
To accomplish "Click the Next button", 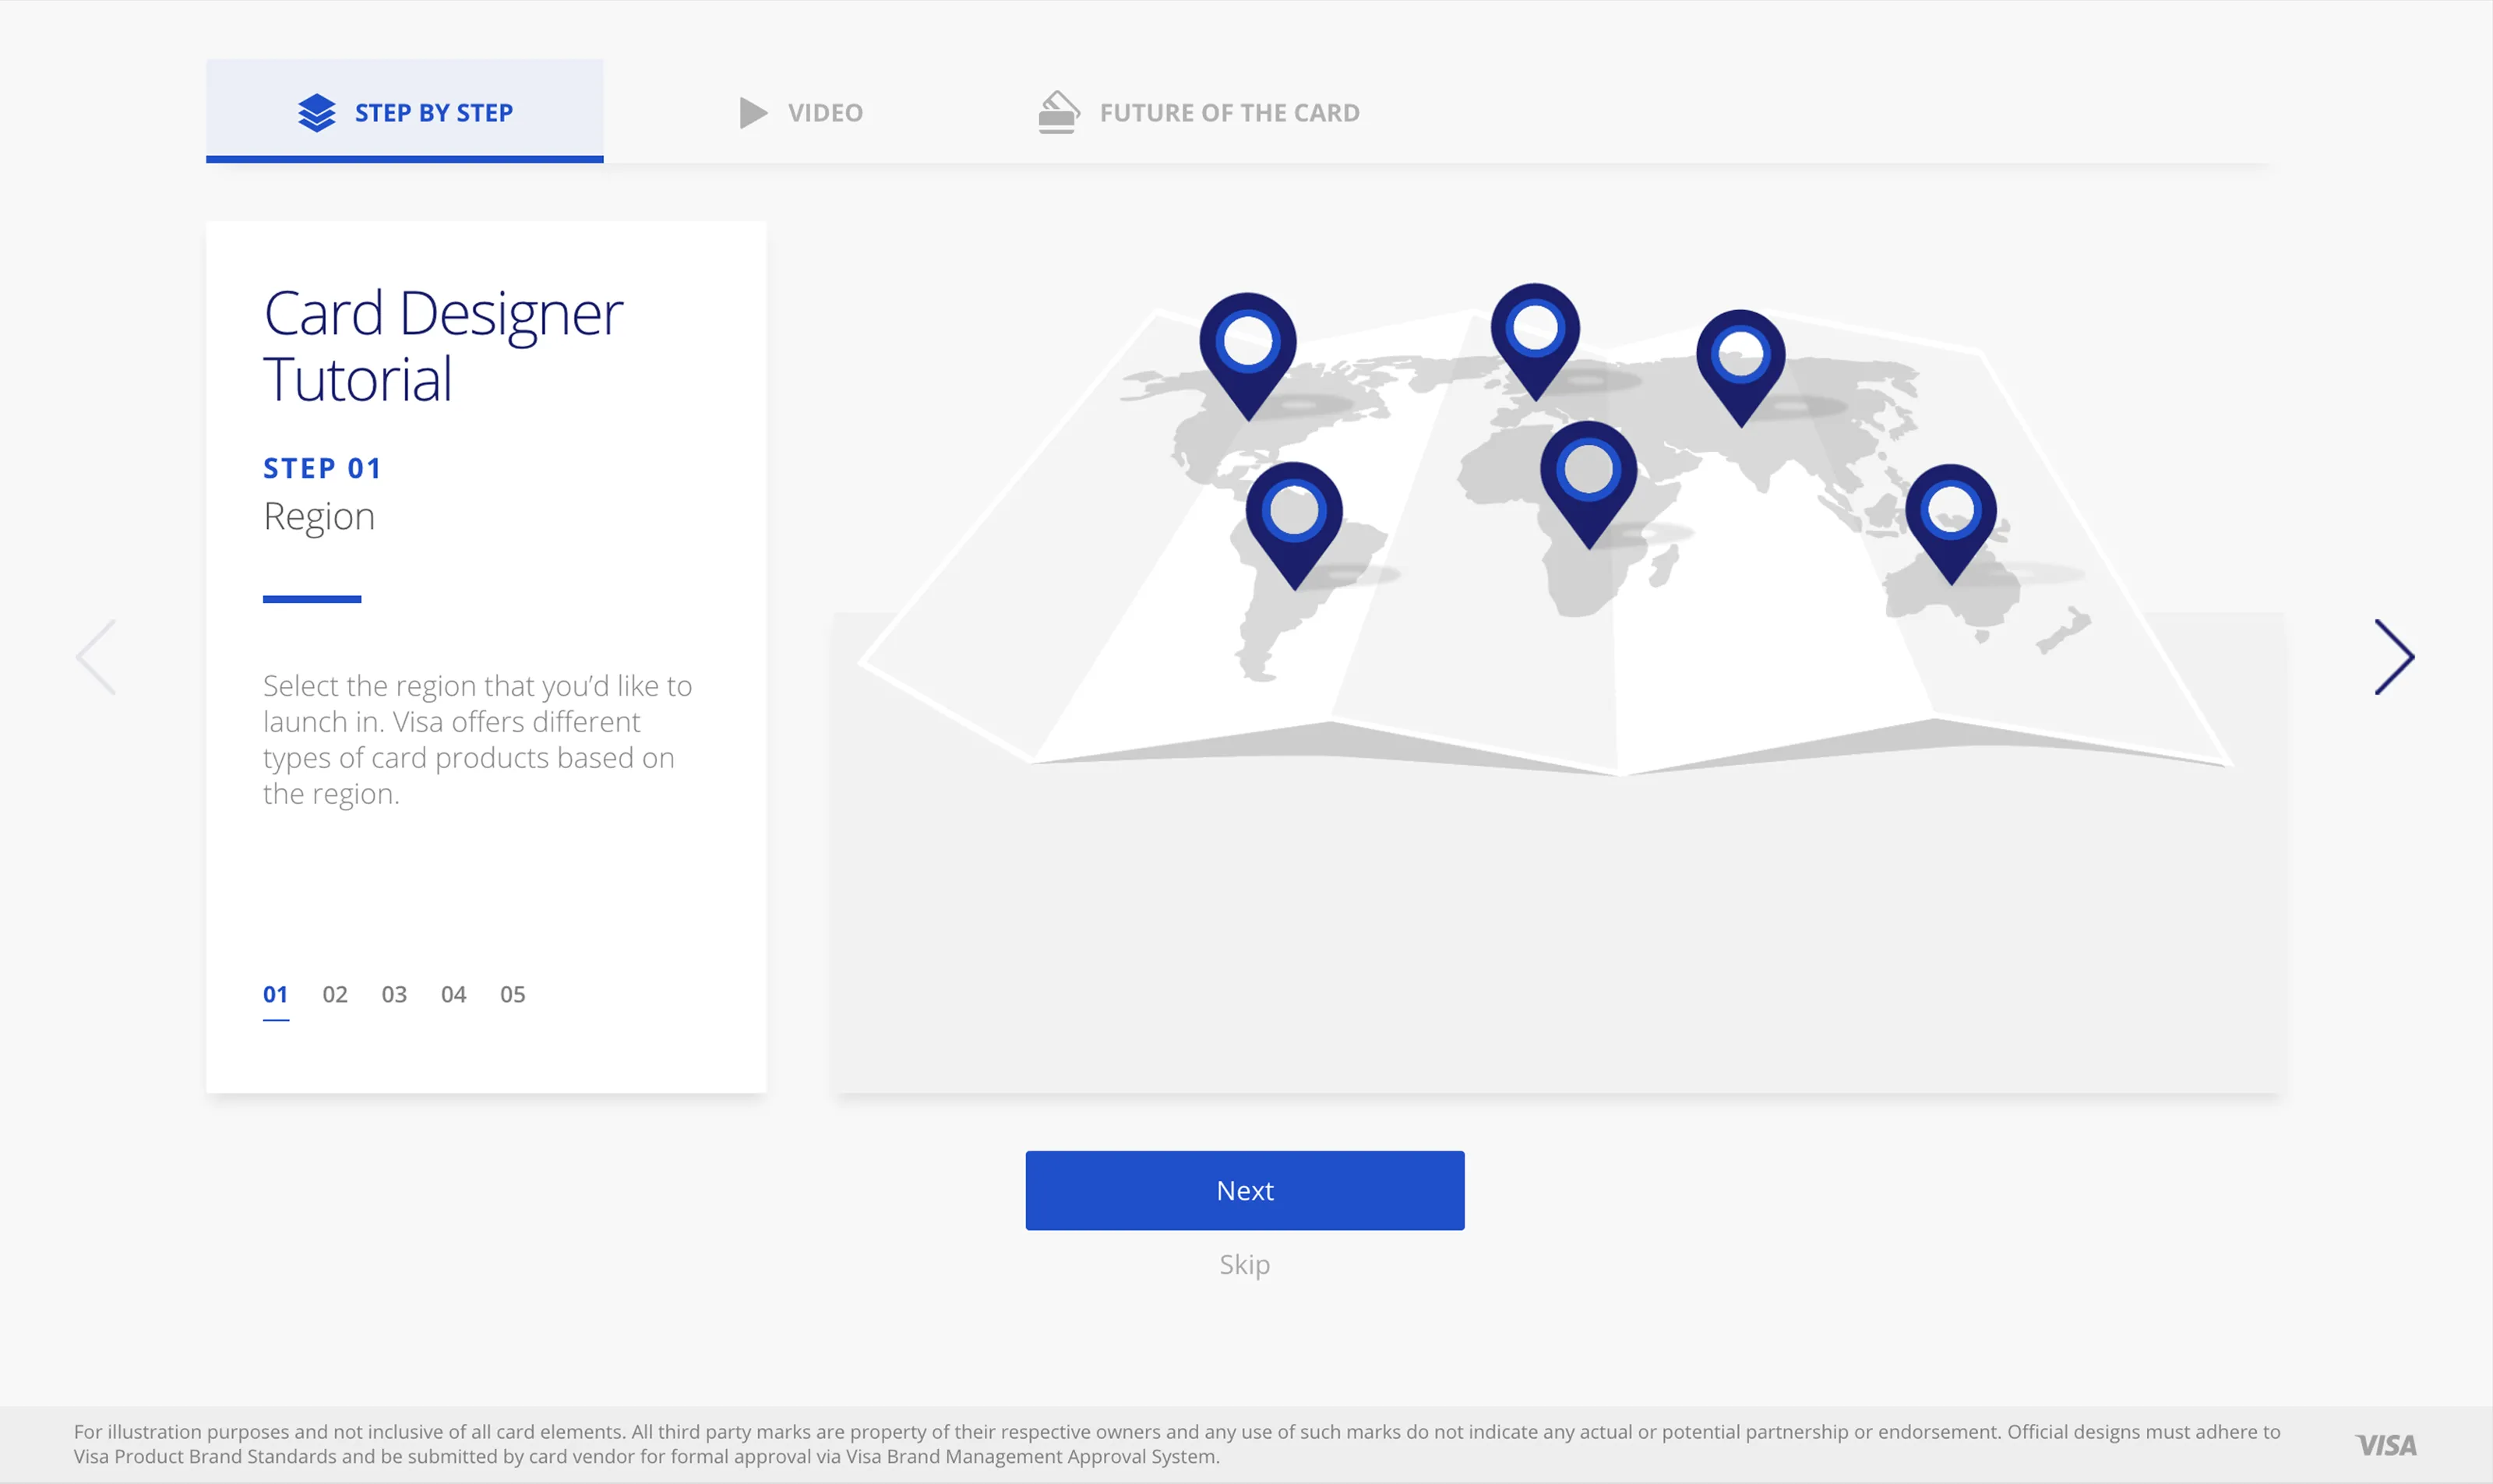I will pos(1244,1190).
